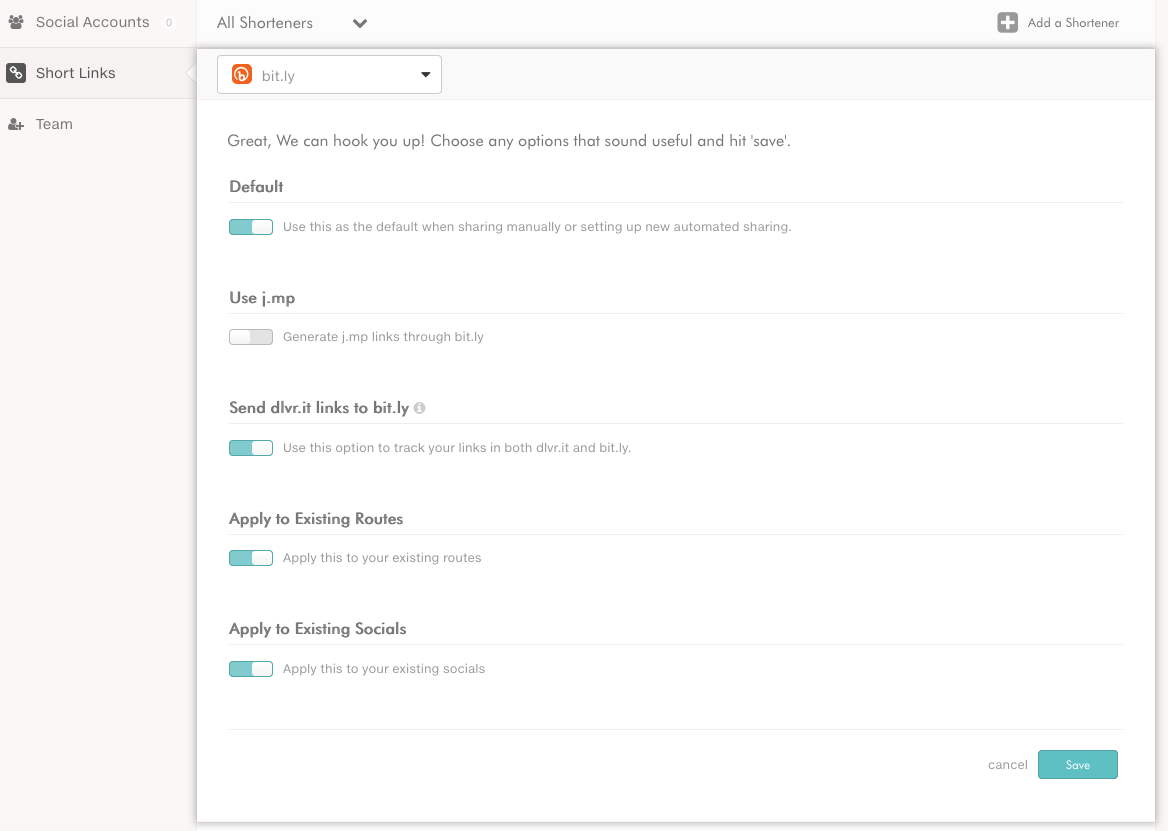Enable the Use j.mp switch
Screen dimensions: 1168x831
click(251, 337)
